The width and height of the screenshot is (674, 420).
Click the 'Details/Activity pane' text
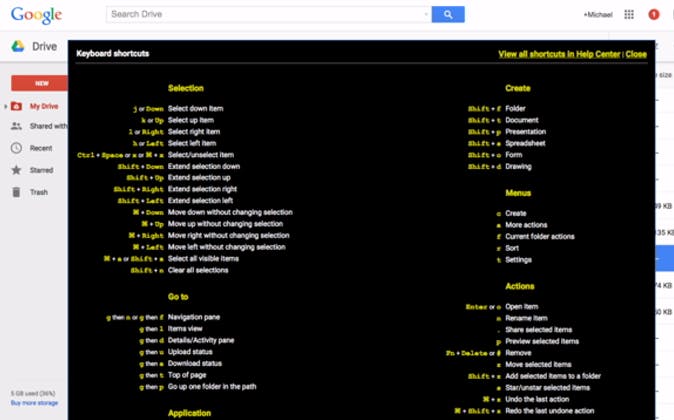[201, 340]
